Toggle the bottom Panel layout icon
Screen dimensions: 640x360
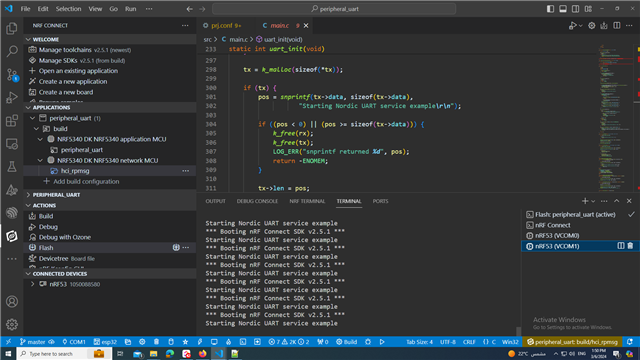(563, 9)
